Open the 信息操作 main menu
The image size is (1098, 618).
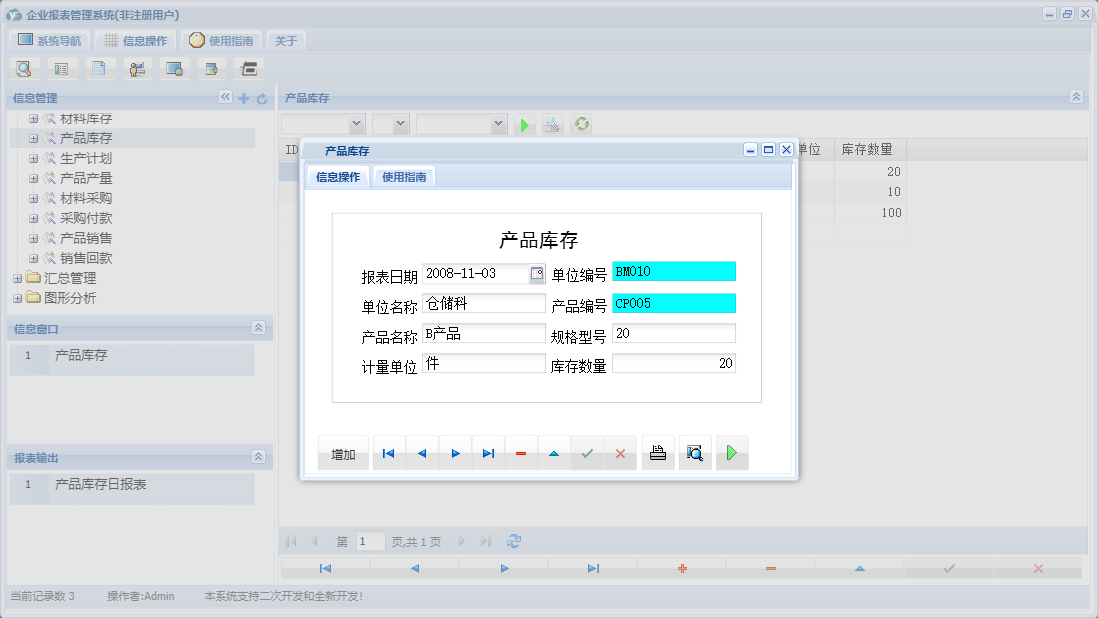point(136,41)
